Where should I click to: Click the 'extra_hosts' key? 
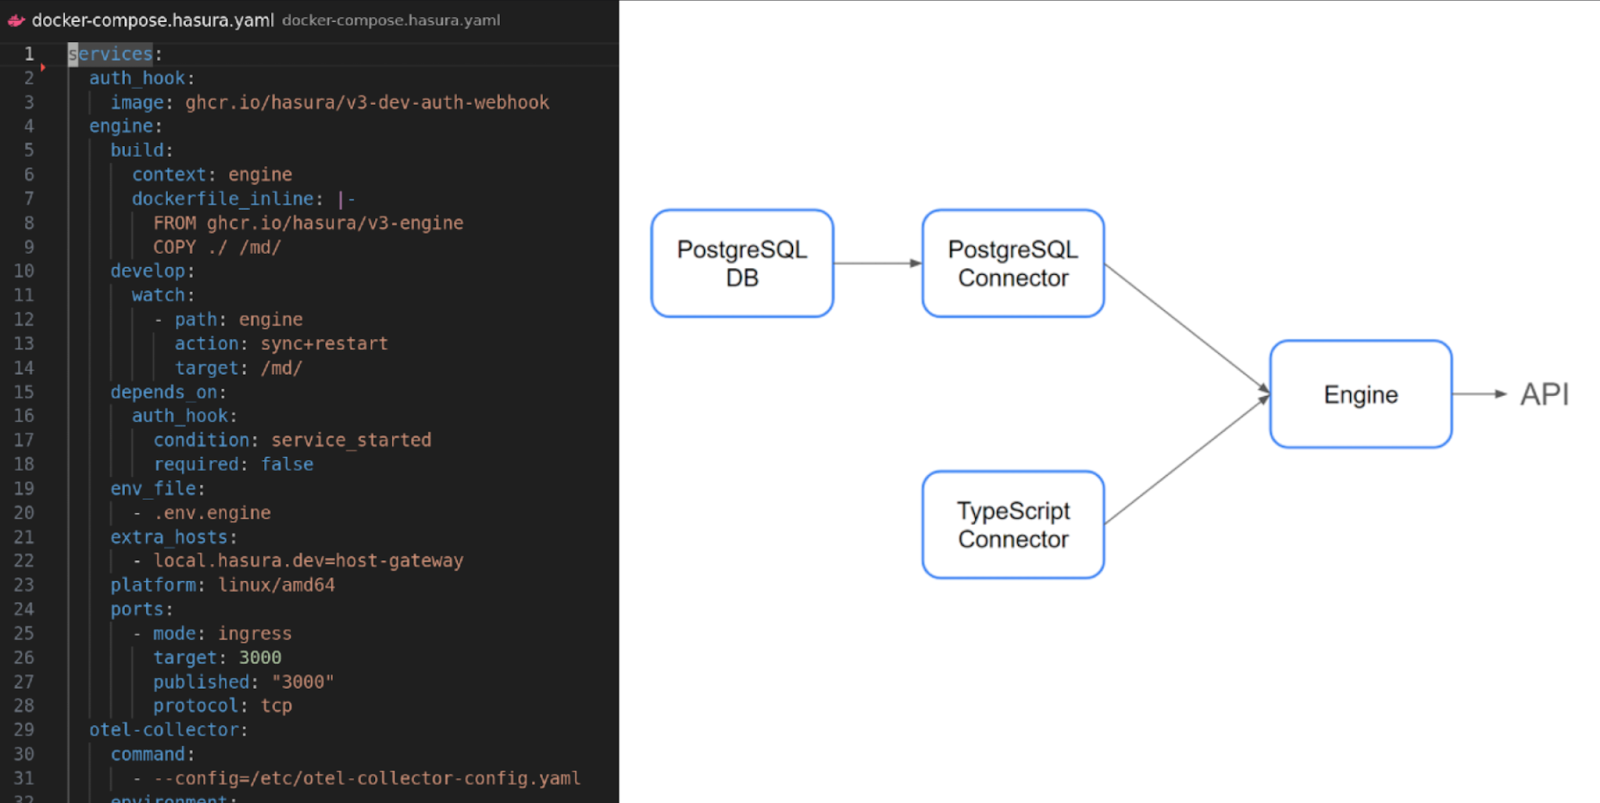(x=169, y=537)
